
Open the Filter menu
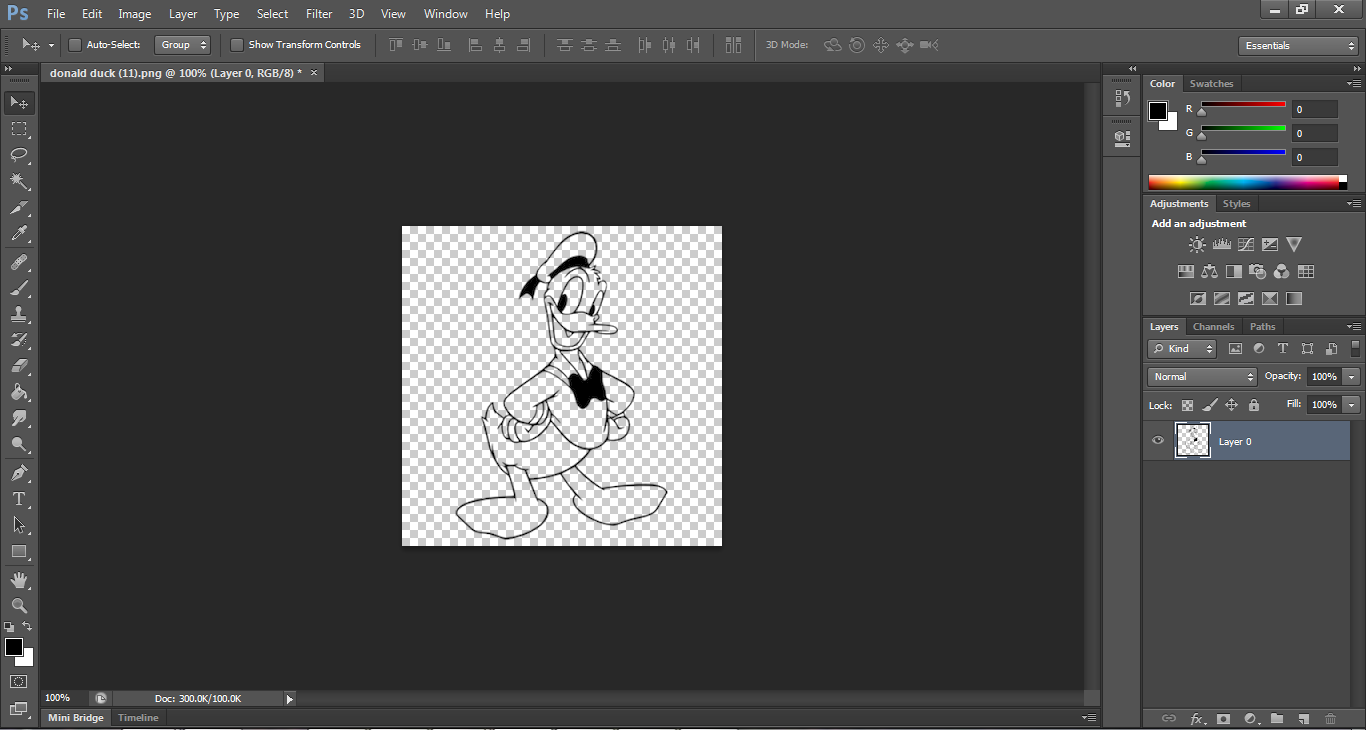319,14
